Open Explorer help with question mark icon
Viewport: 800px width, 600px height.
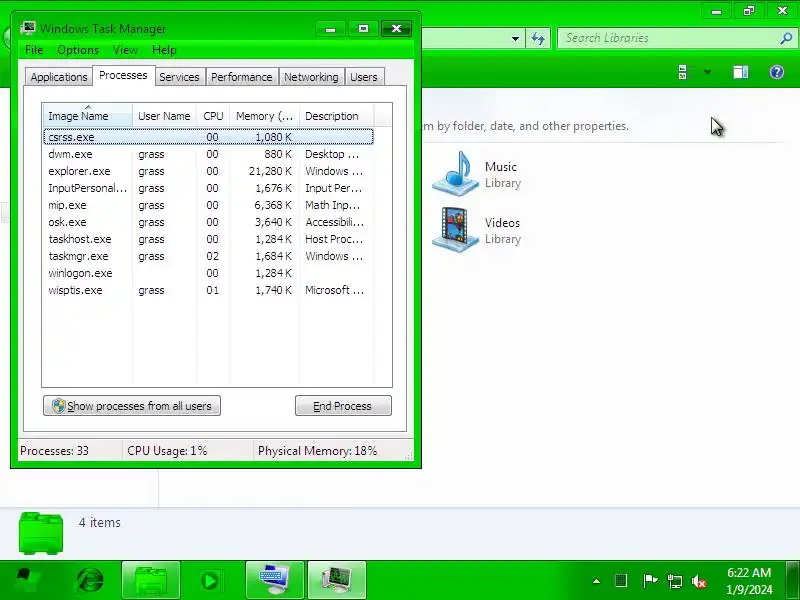777,72
